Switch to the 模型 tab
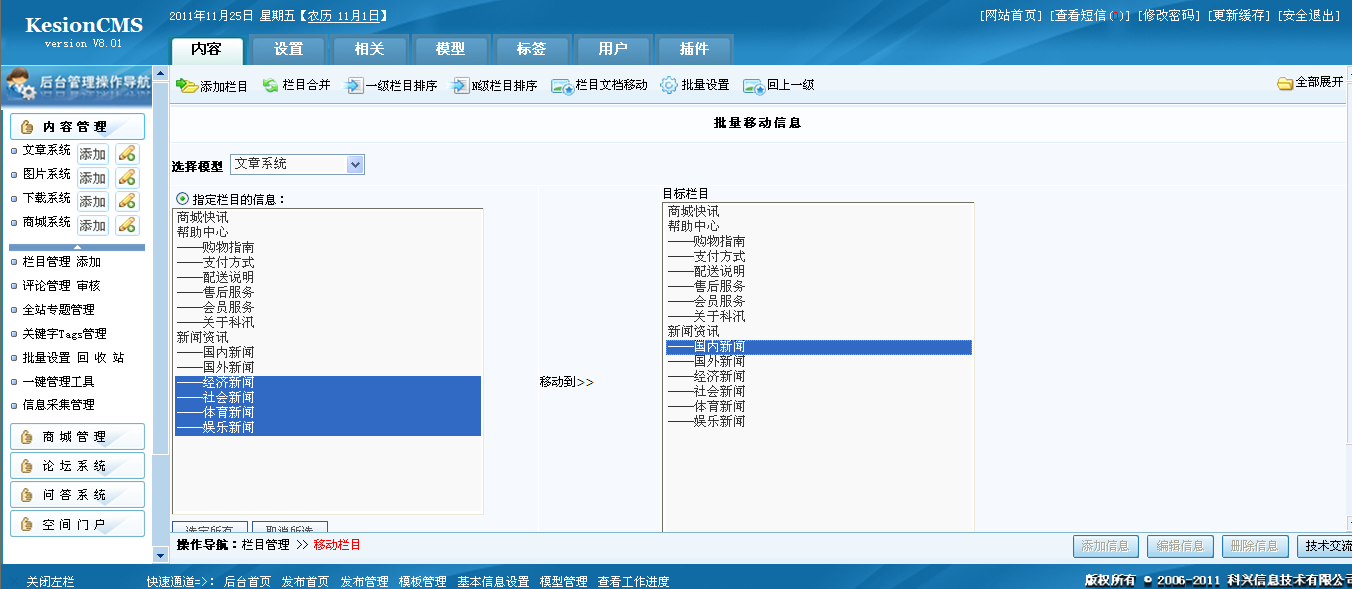 451,48
